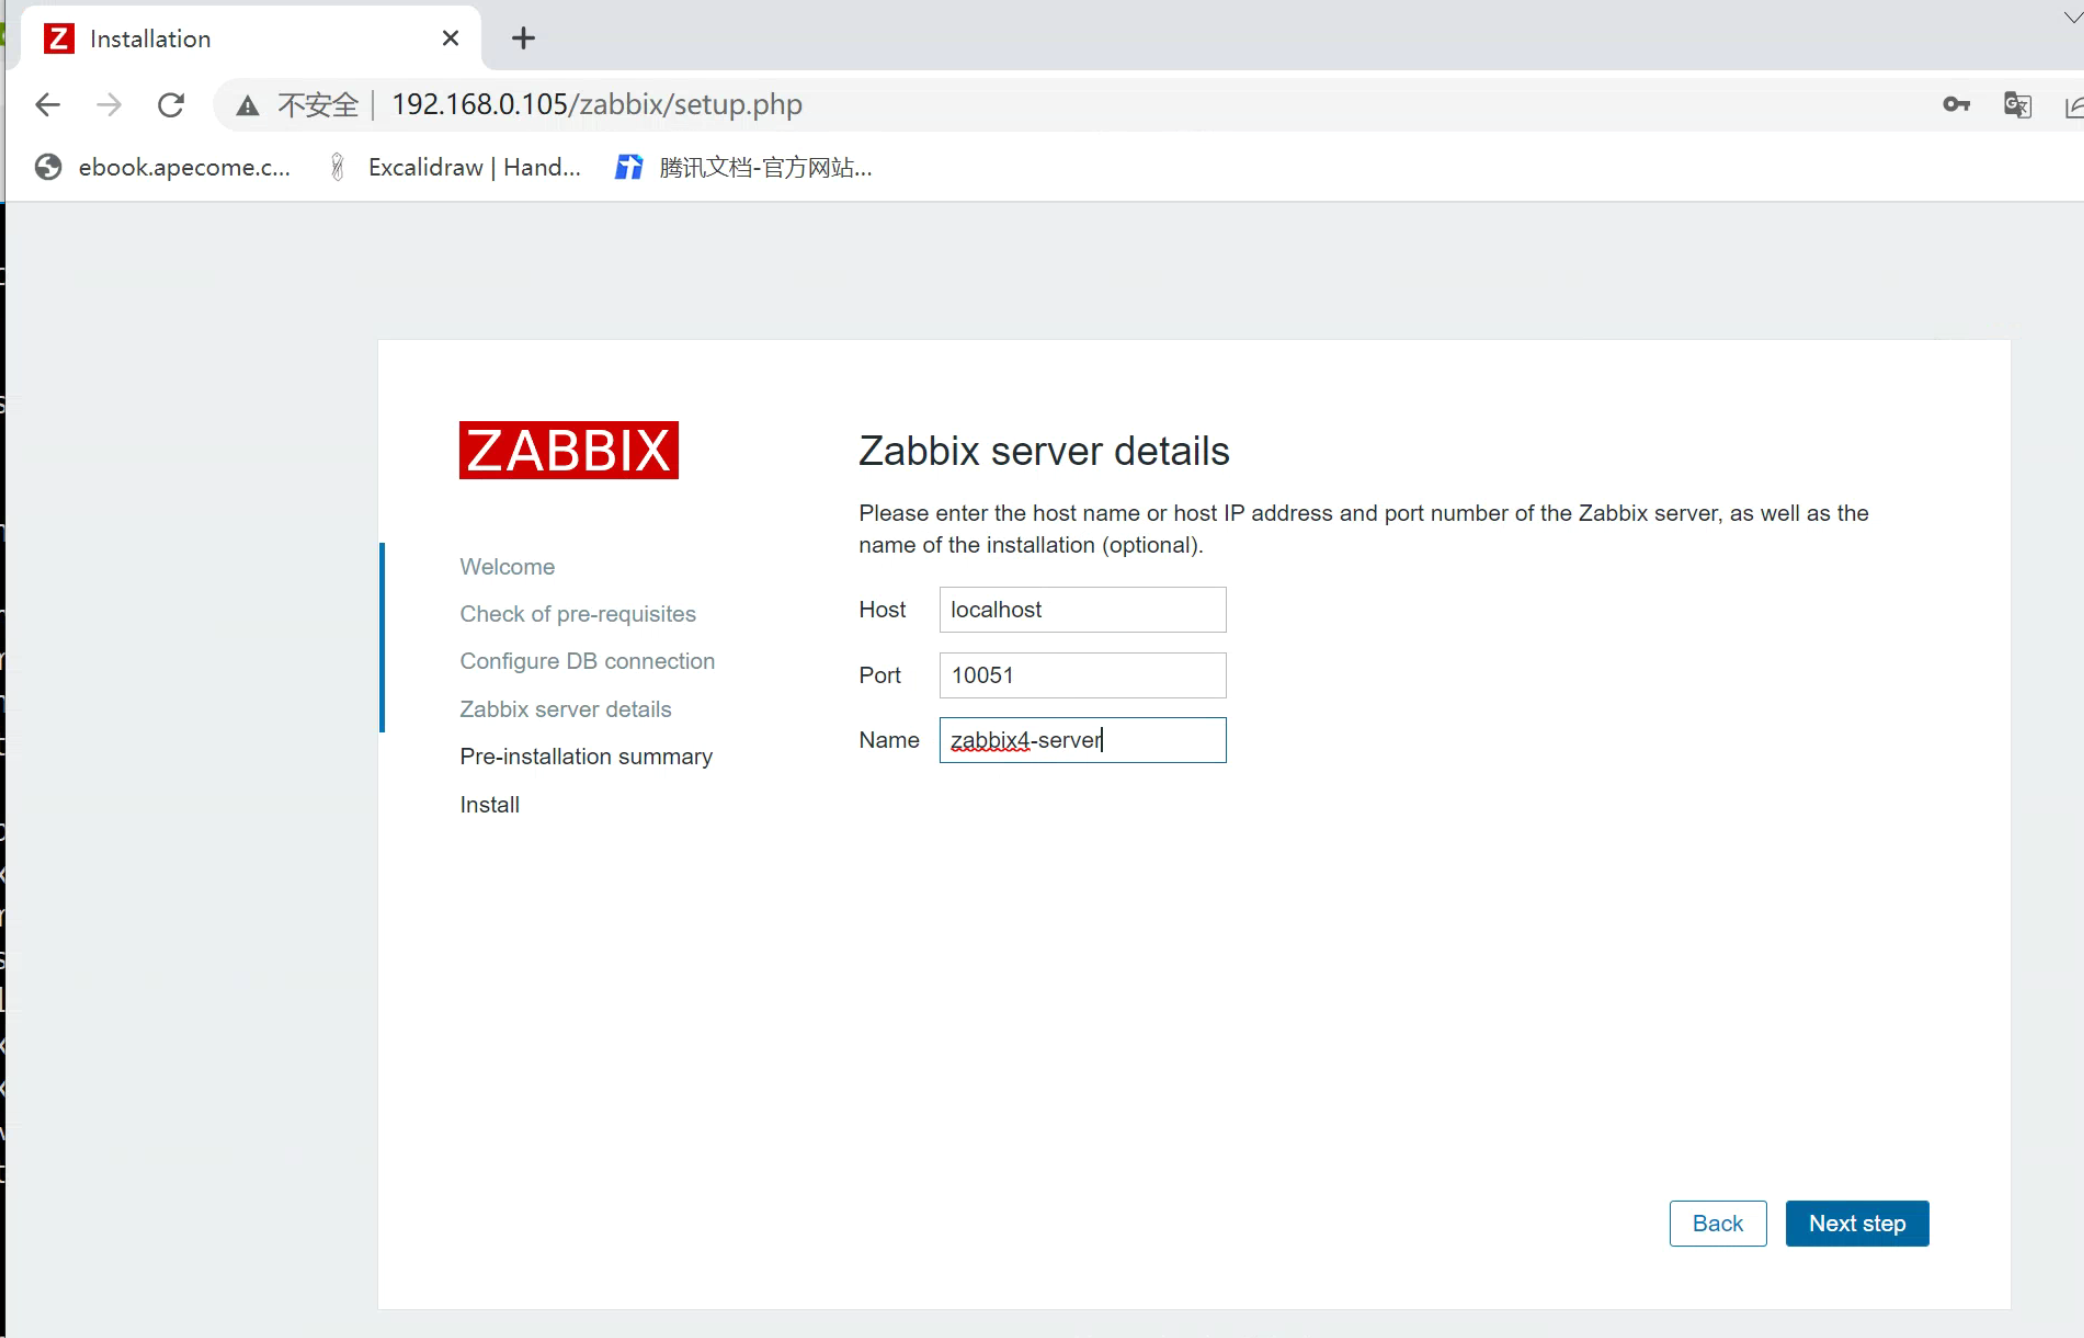This screenshot has height=1338, width=2084.
Task: Close the Installation tab
Action: point(450,39)
